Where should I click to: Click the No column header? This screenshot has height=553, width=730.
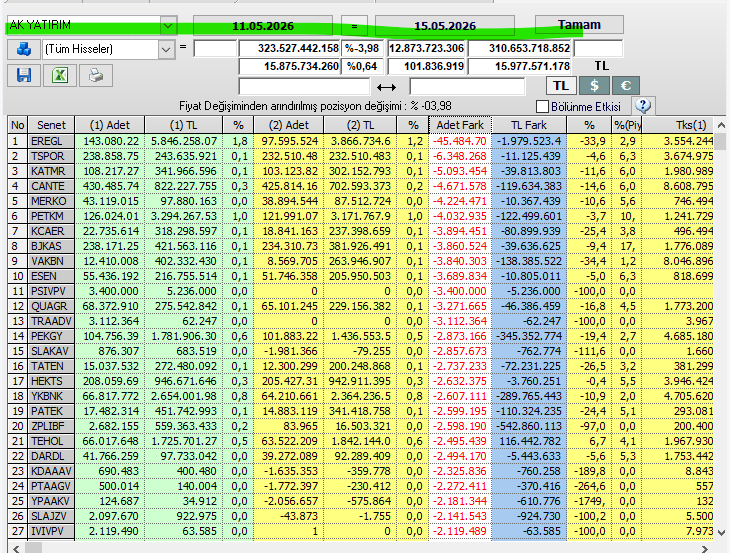tap(18, 125)
